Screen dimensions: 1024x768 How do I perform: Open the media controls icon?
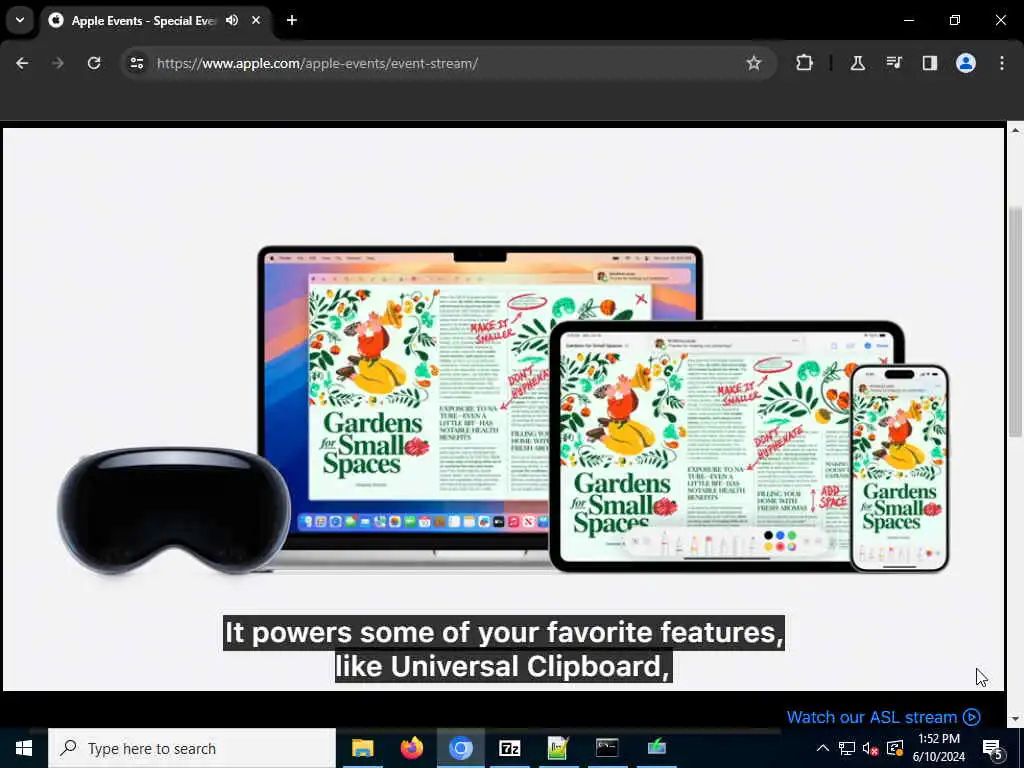[893, 63]
